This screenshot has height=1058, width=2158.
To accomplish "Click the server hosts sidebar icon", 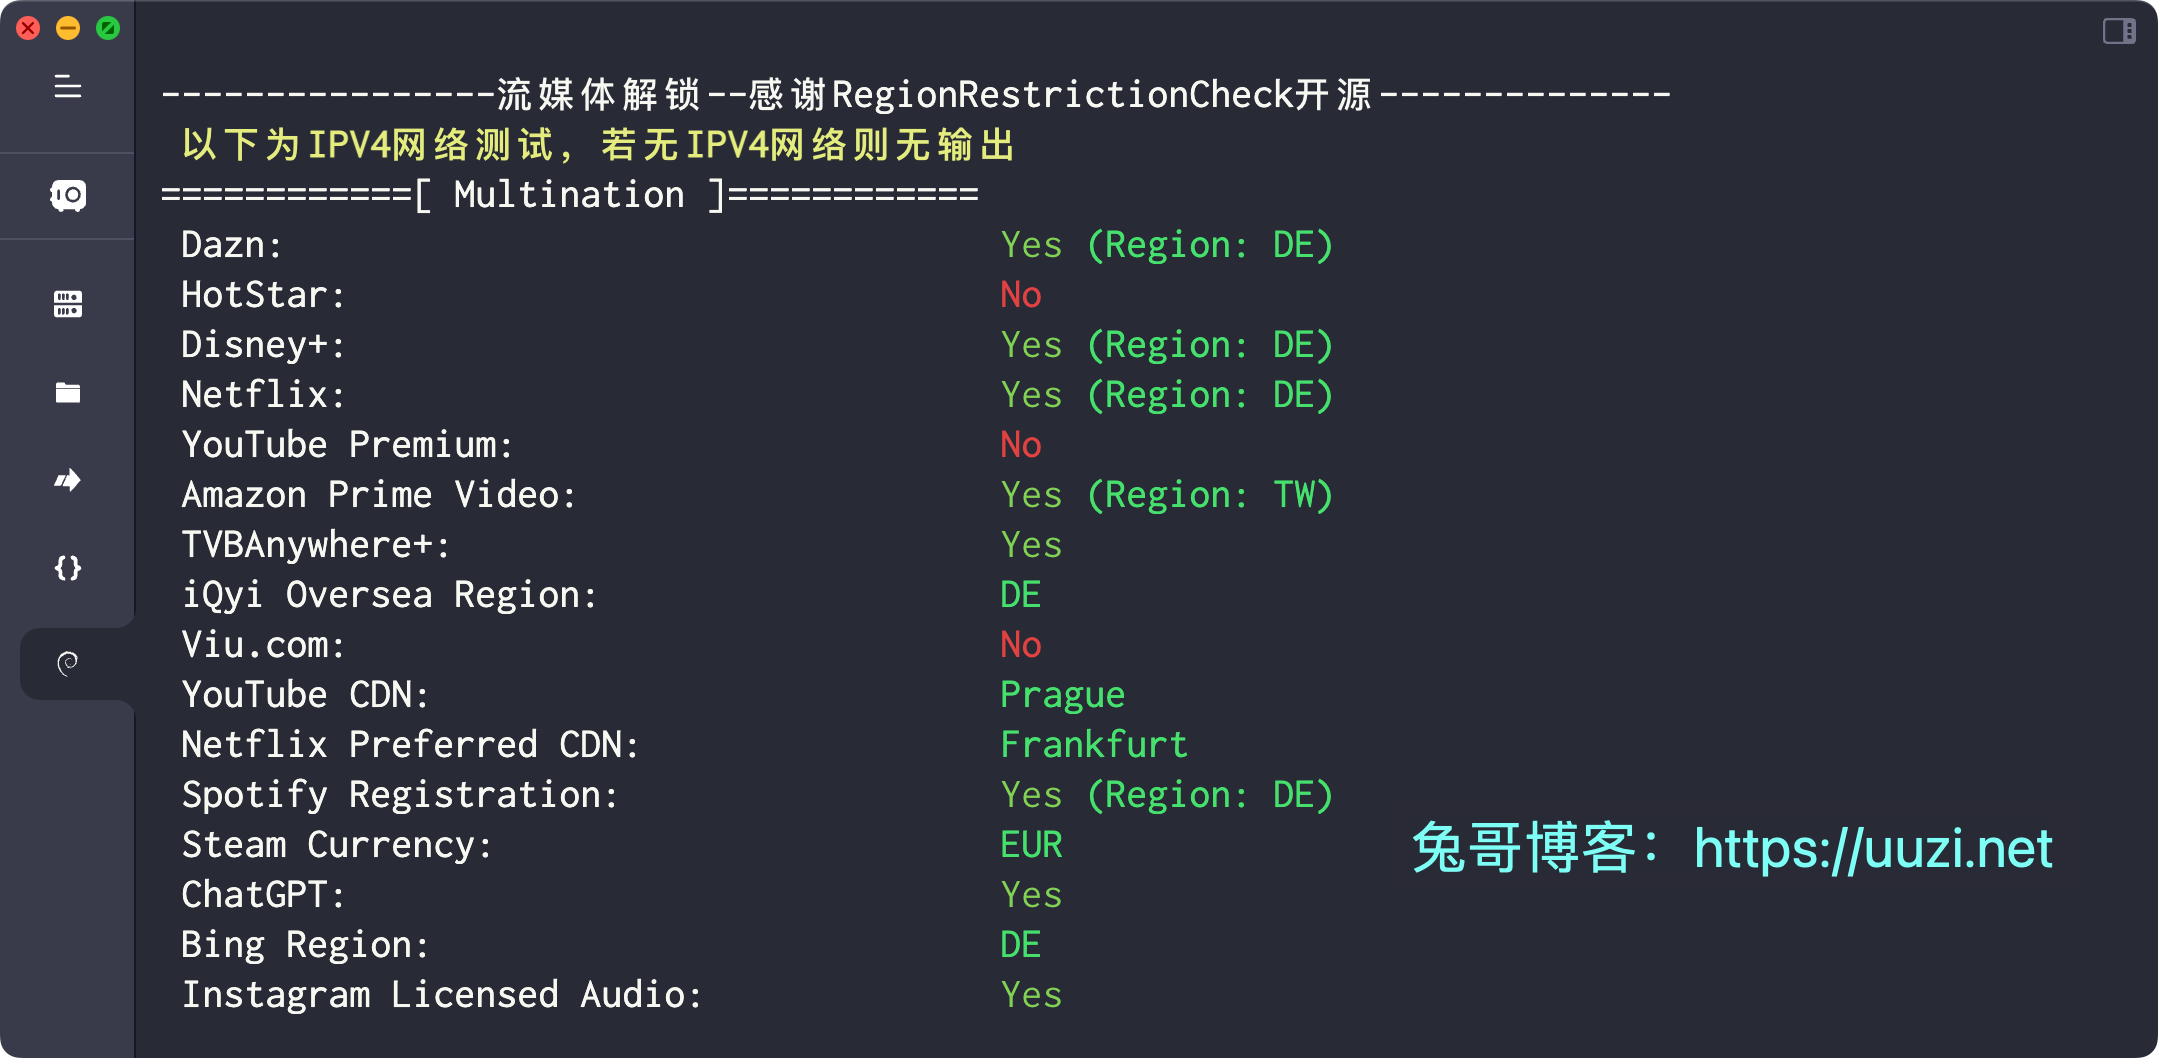I will [68, 195].
